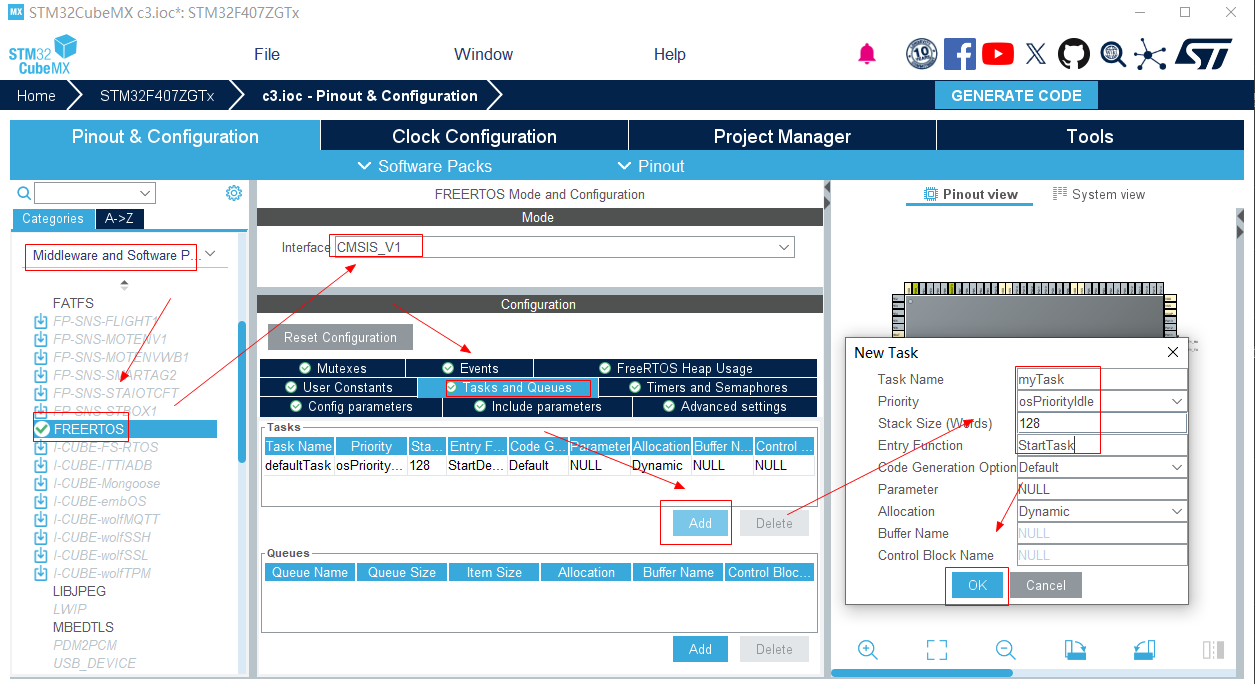Switch to the Tools tab

(x=1090, y=136)
